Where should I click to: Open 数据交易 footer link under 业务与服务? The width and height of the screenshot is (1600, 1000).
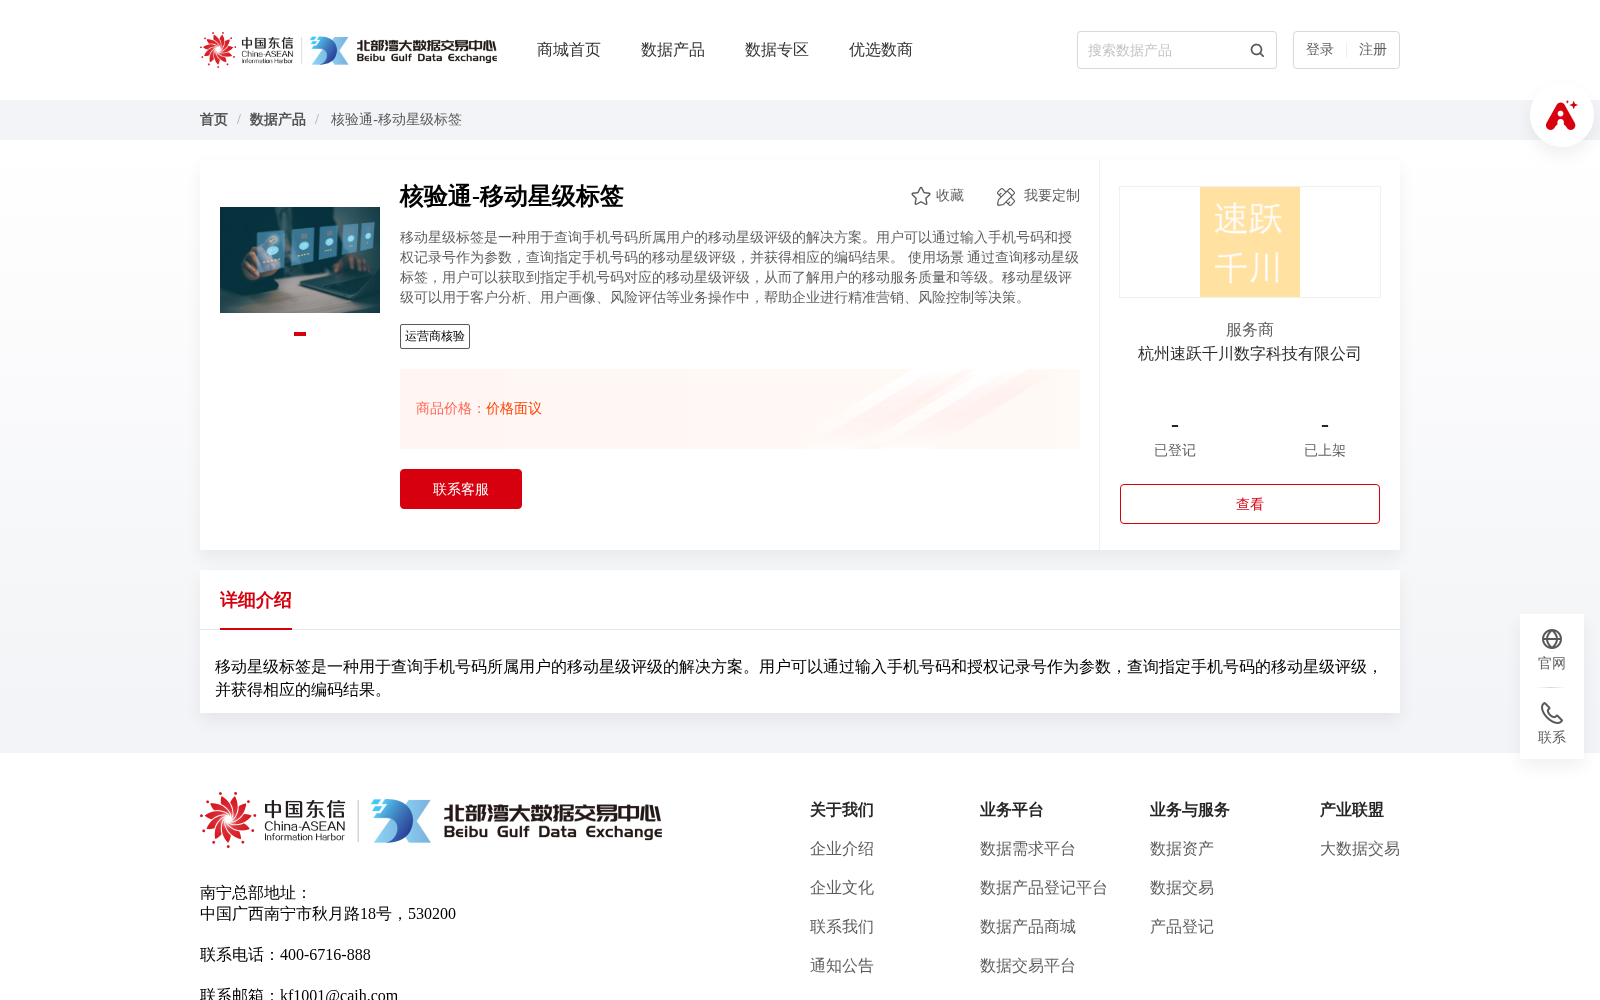(x=1182, y=888)
